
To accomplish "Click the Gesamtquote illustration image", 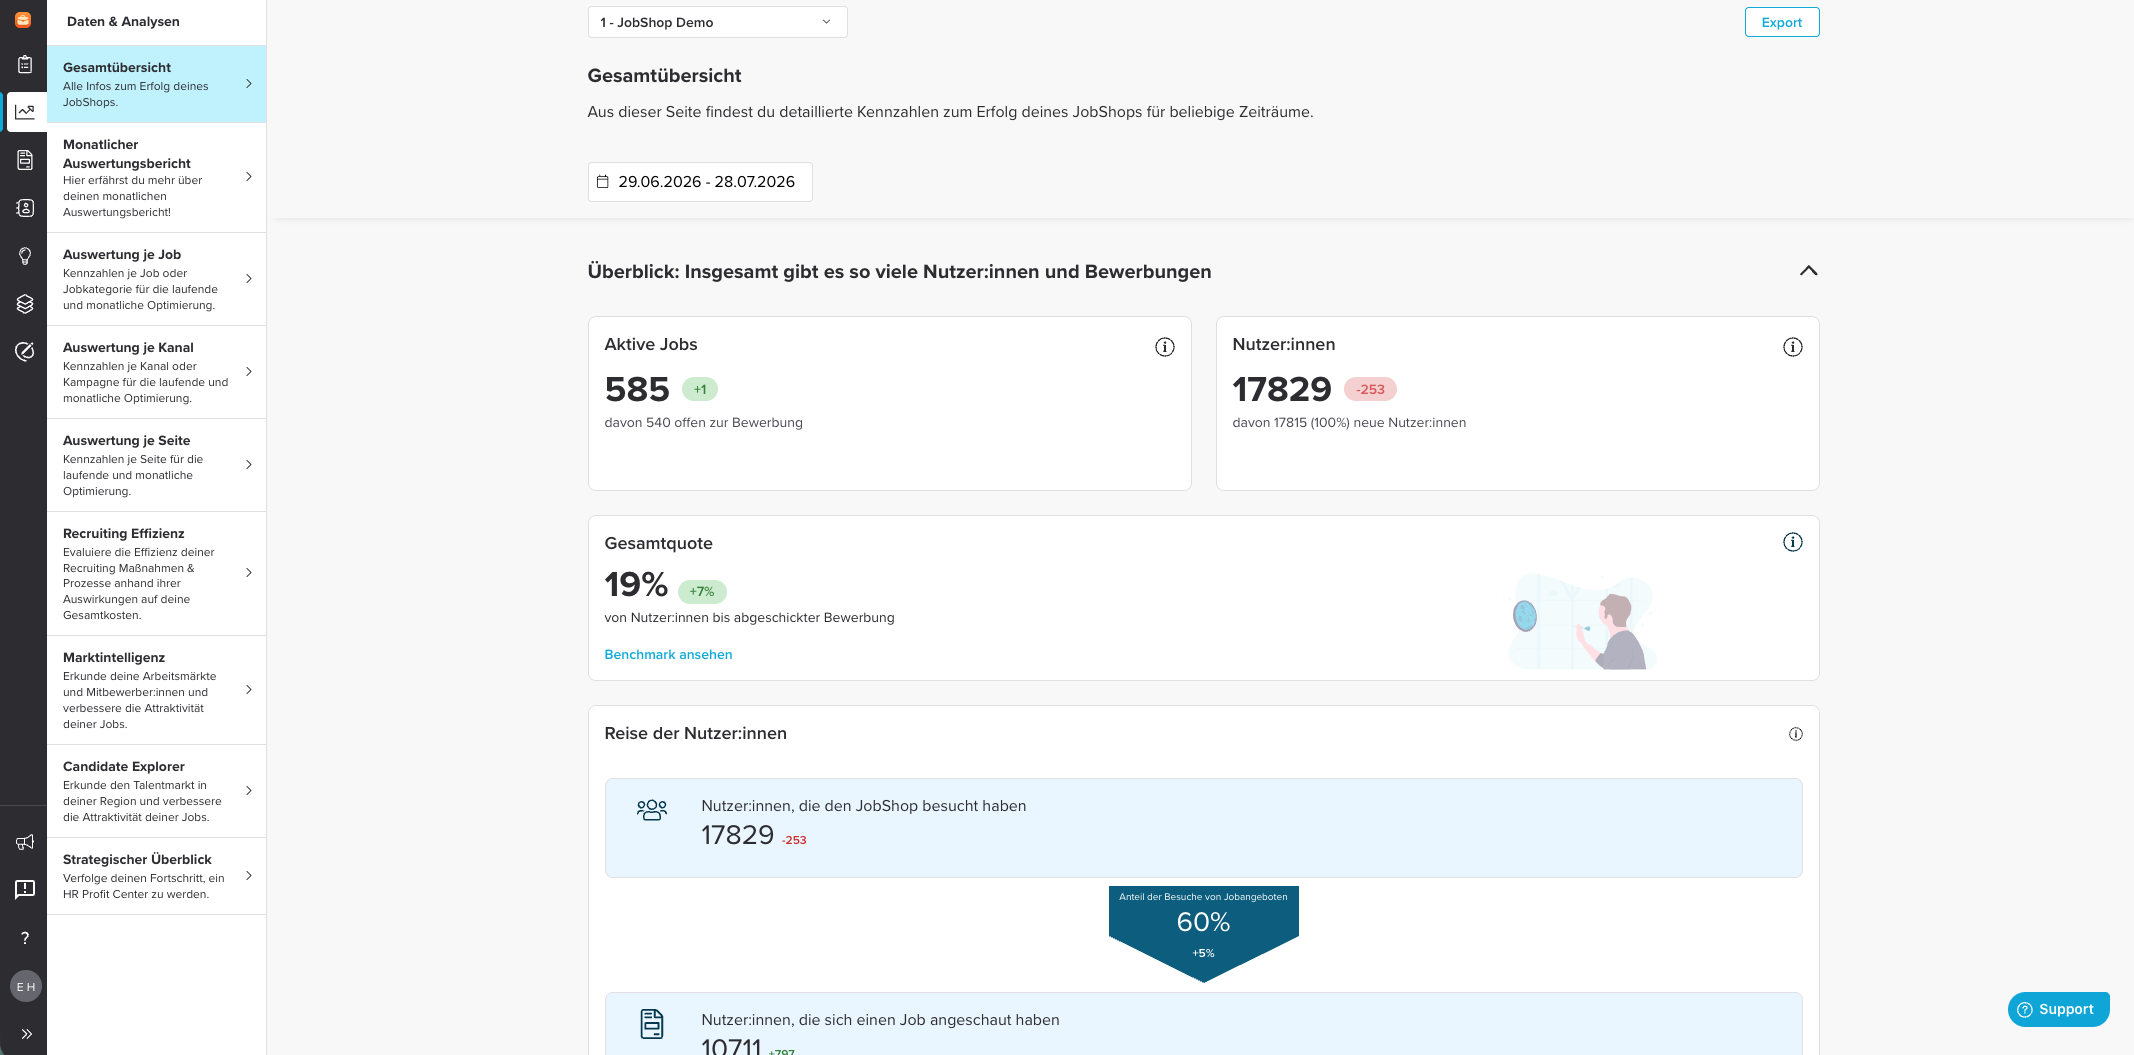I will tap(1582, 622).
